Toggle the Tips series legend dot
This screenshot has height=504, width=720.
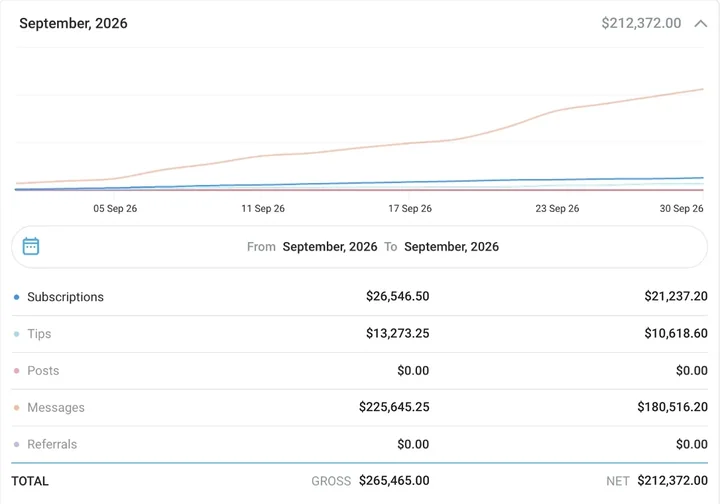click(17, 334)
